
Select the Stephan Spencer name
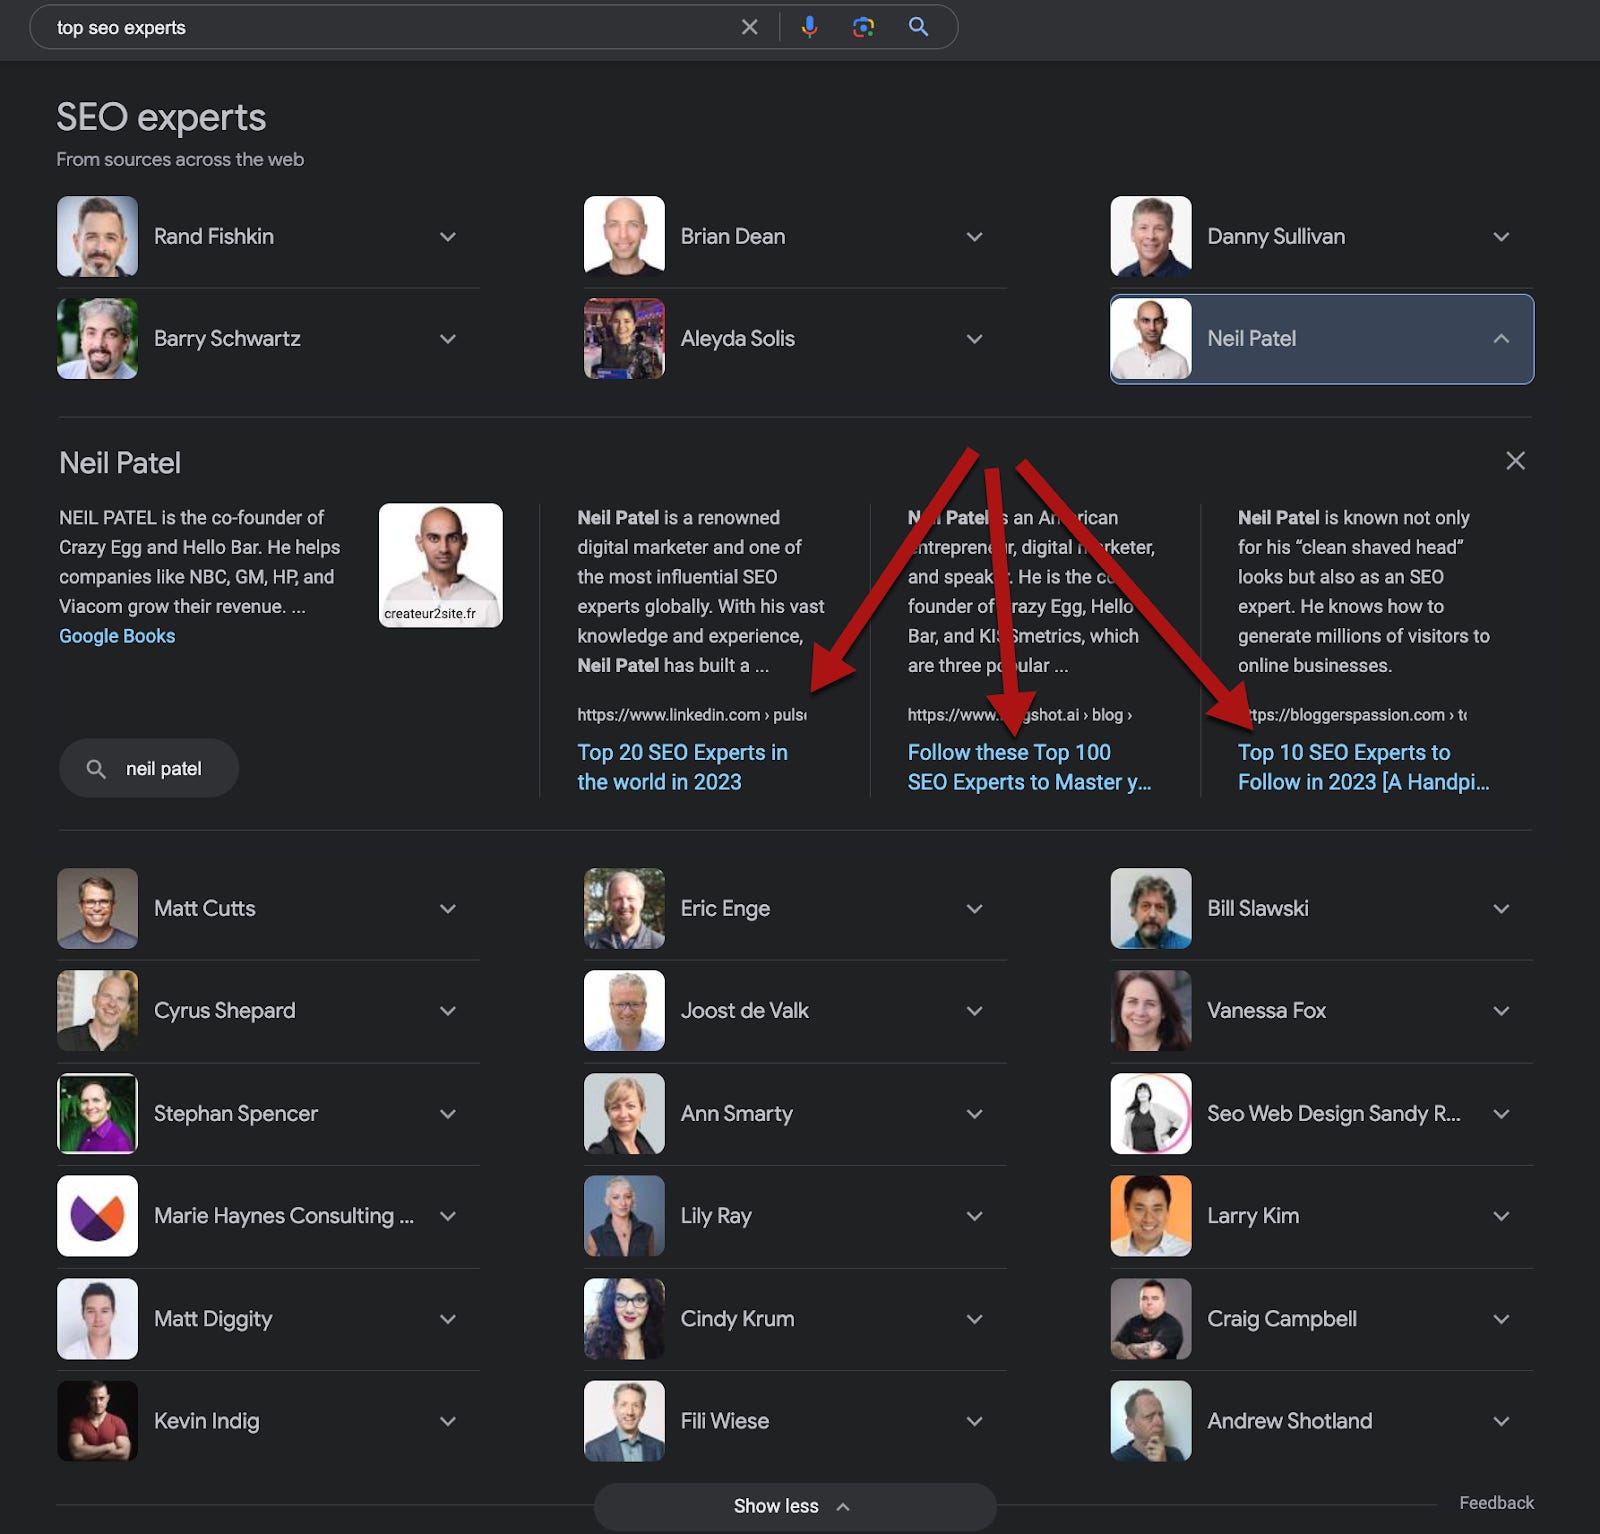coord(236,1114)
